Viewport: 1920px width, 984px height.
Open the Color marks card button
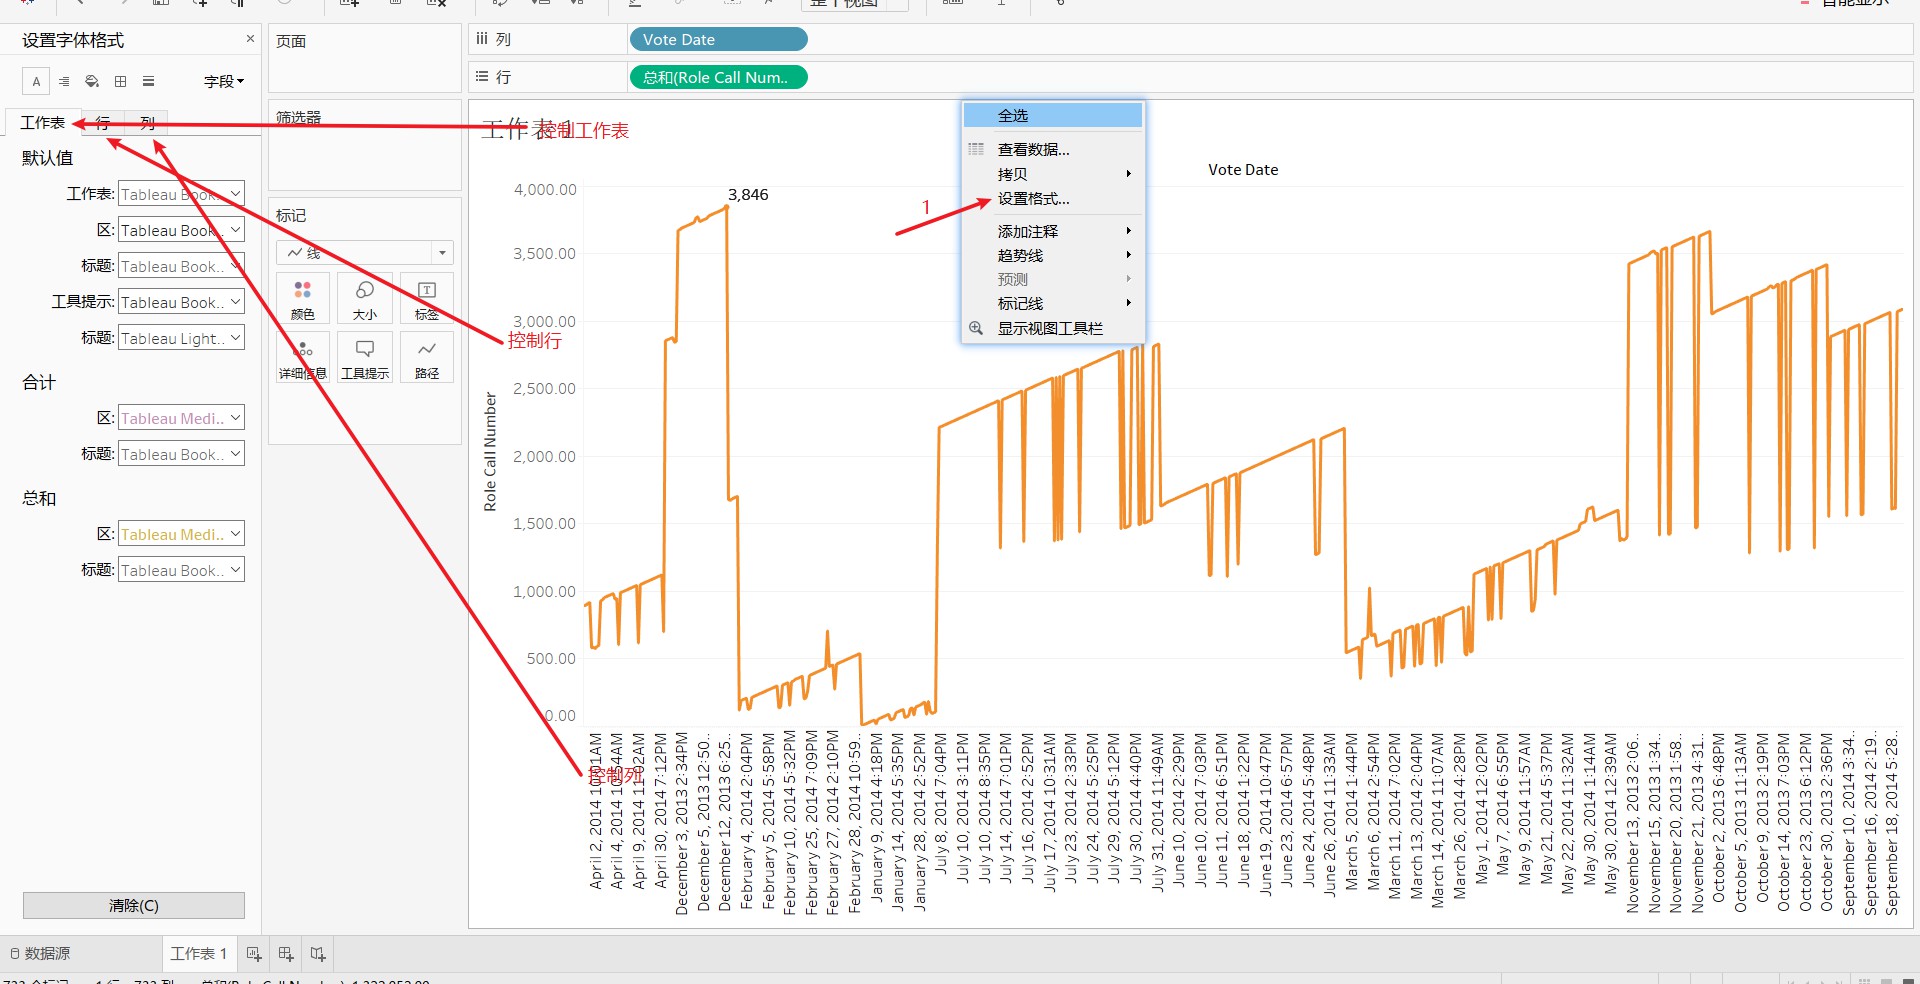303,298
